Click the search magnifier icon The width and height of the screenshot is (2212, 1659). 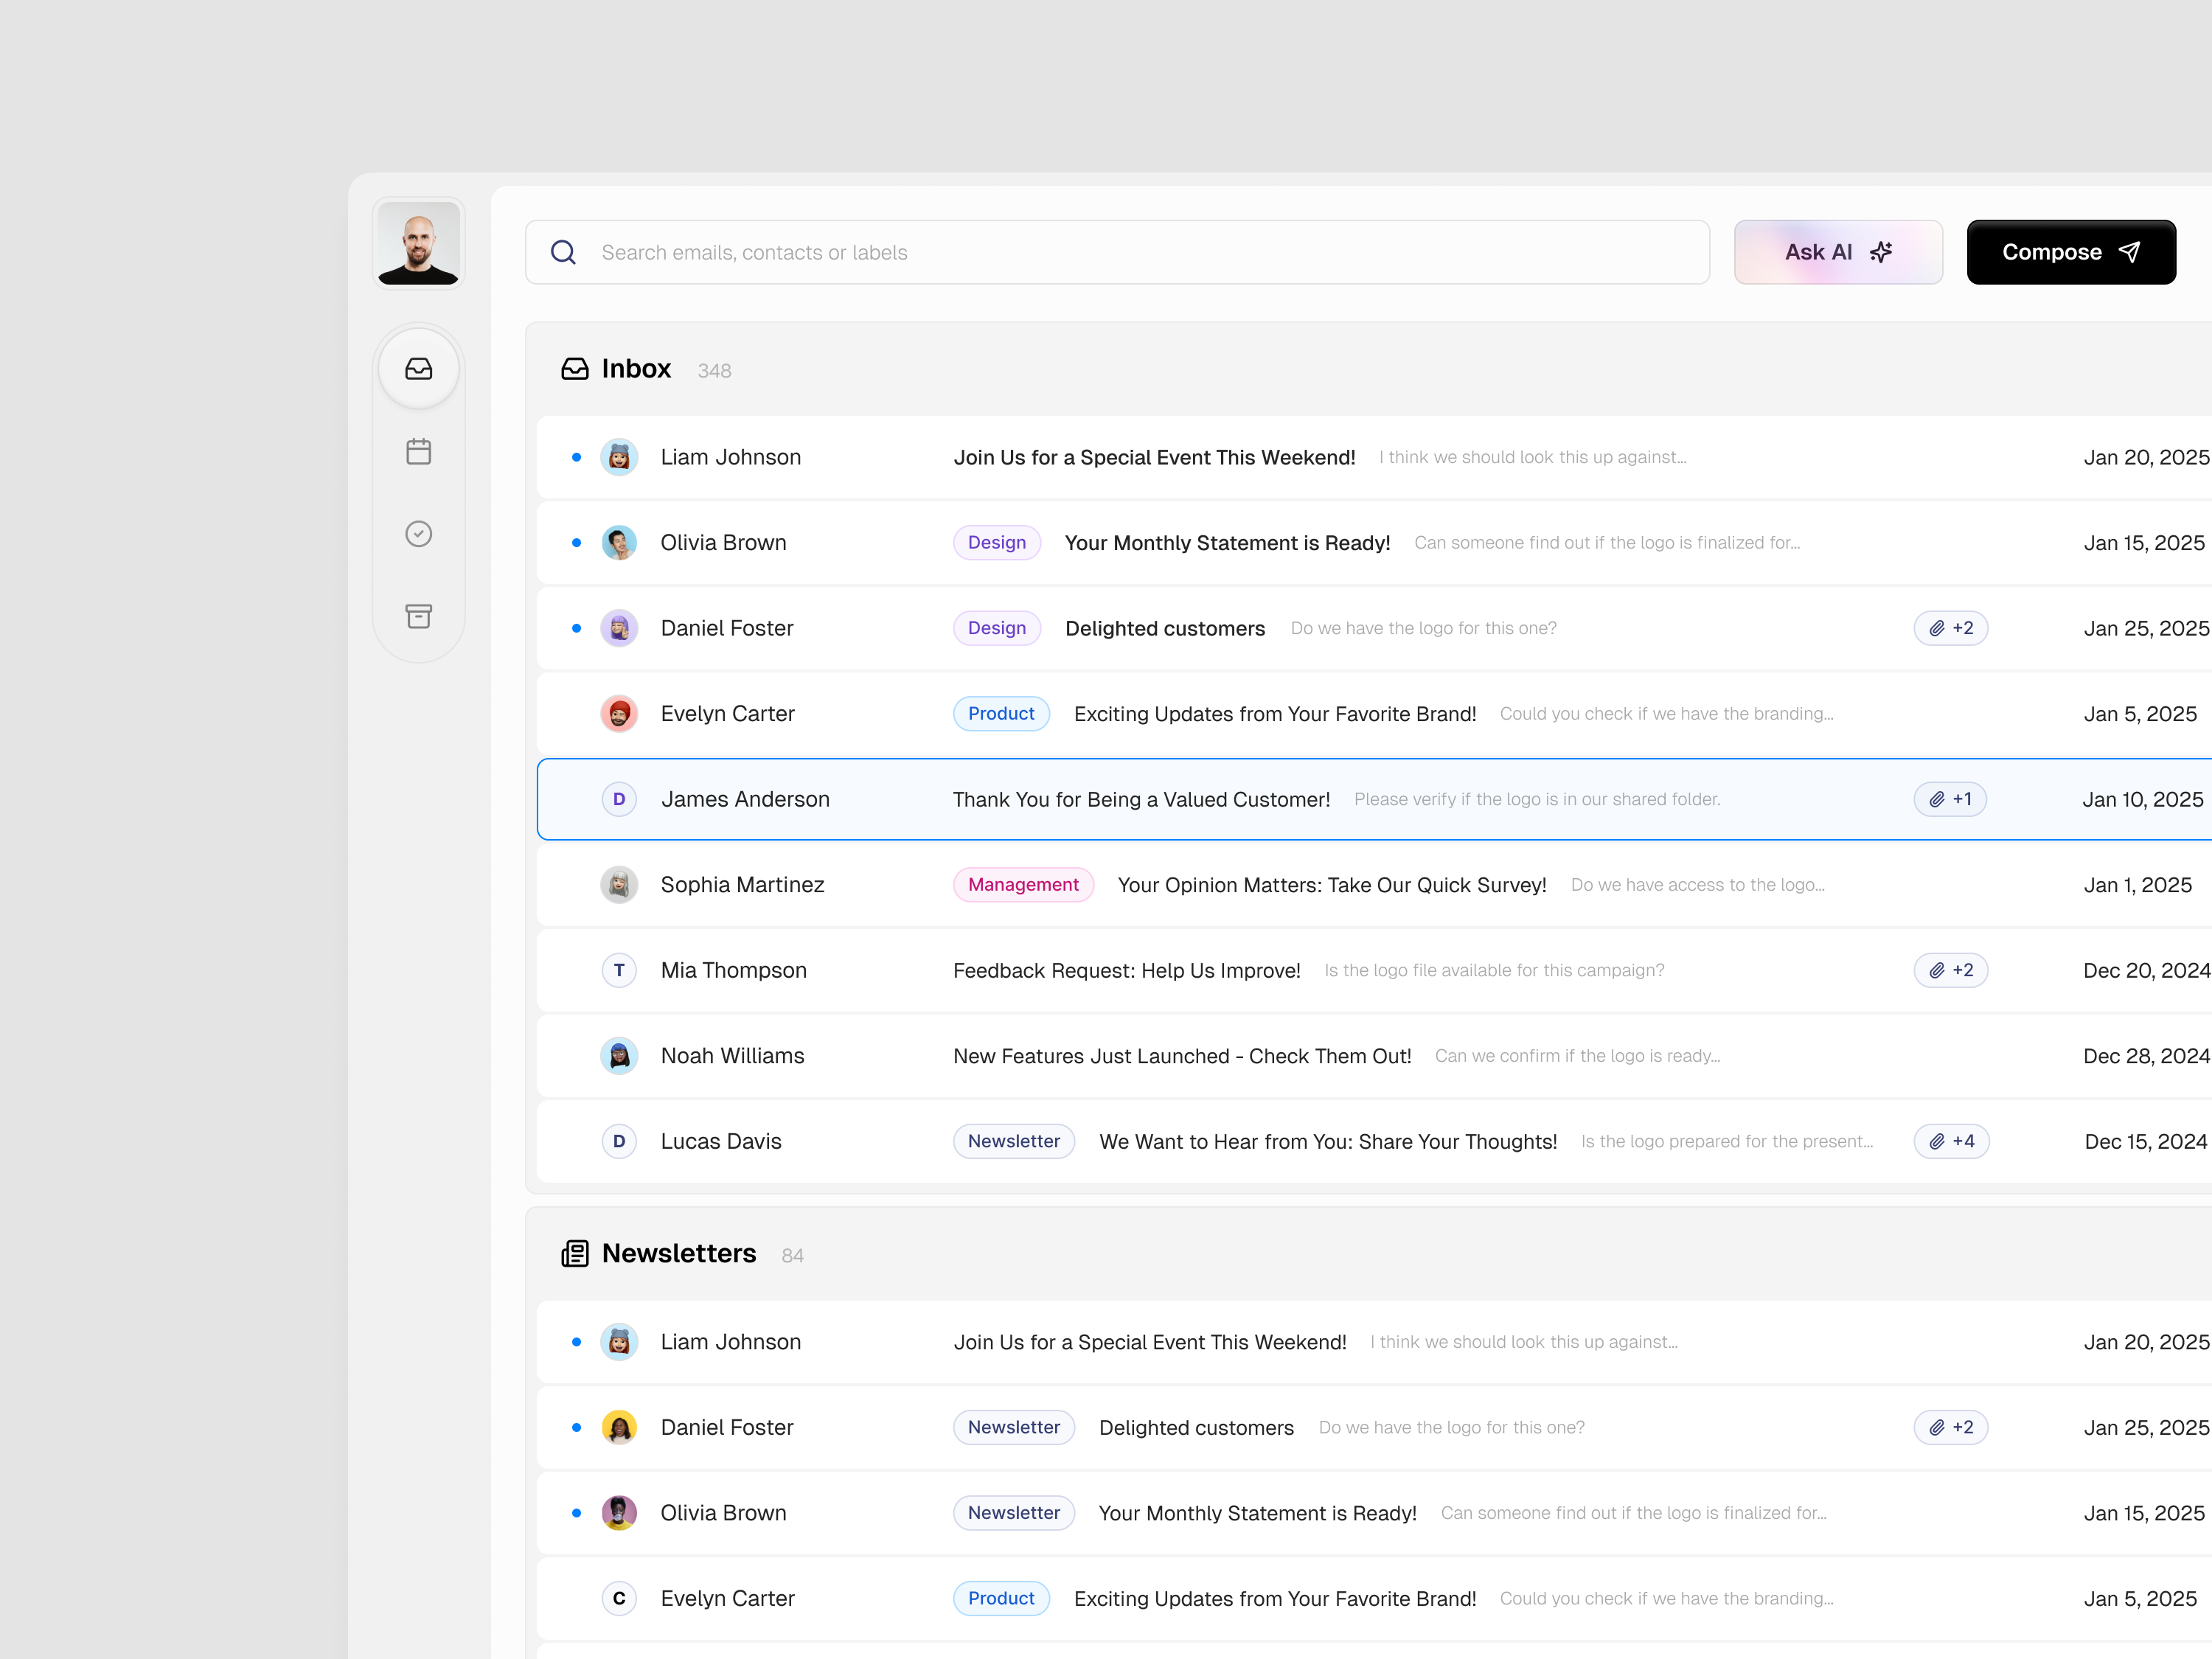click(x=563, y=252)
